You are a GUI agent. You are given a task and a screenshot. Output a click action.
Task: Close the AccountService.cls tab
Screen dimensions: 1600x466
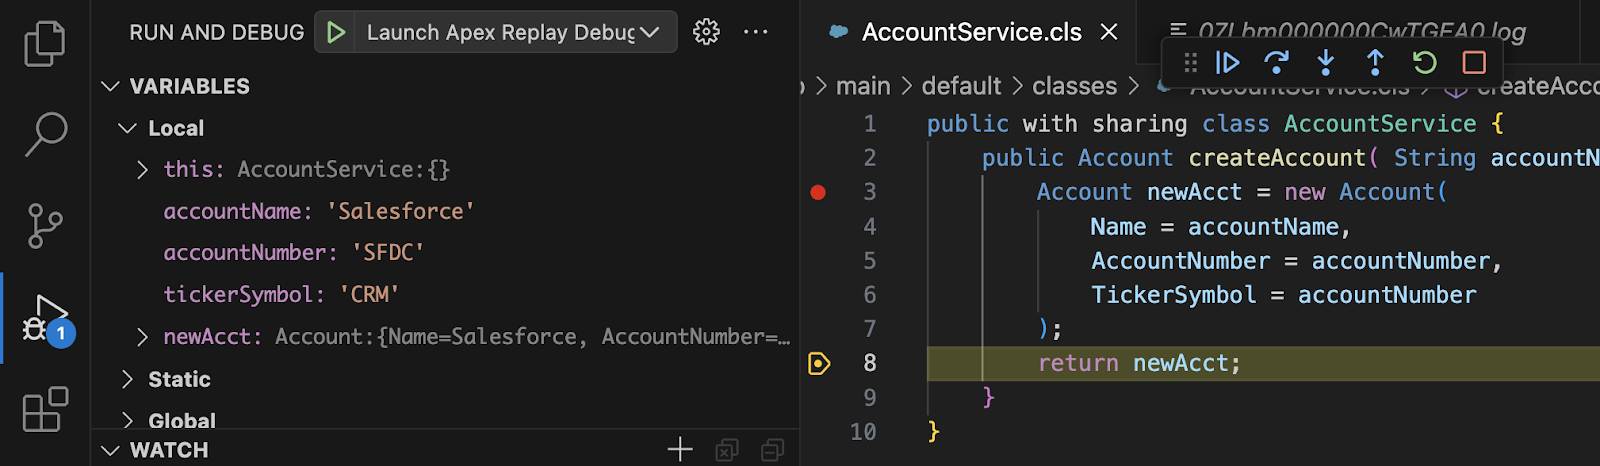pyautogui.click(x=1109, y=32)
